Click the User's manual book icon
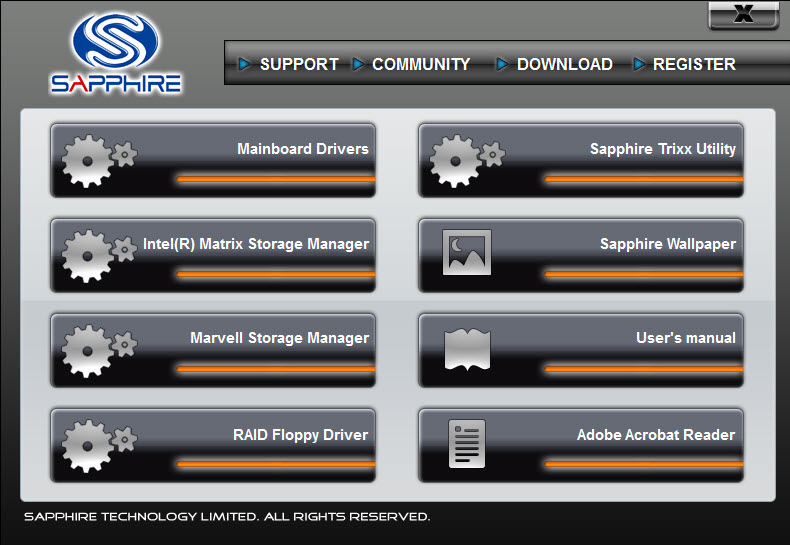This screenshot has height=545, width=790. point(467,350)
